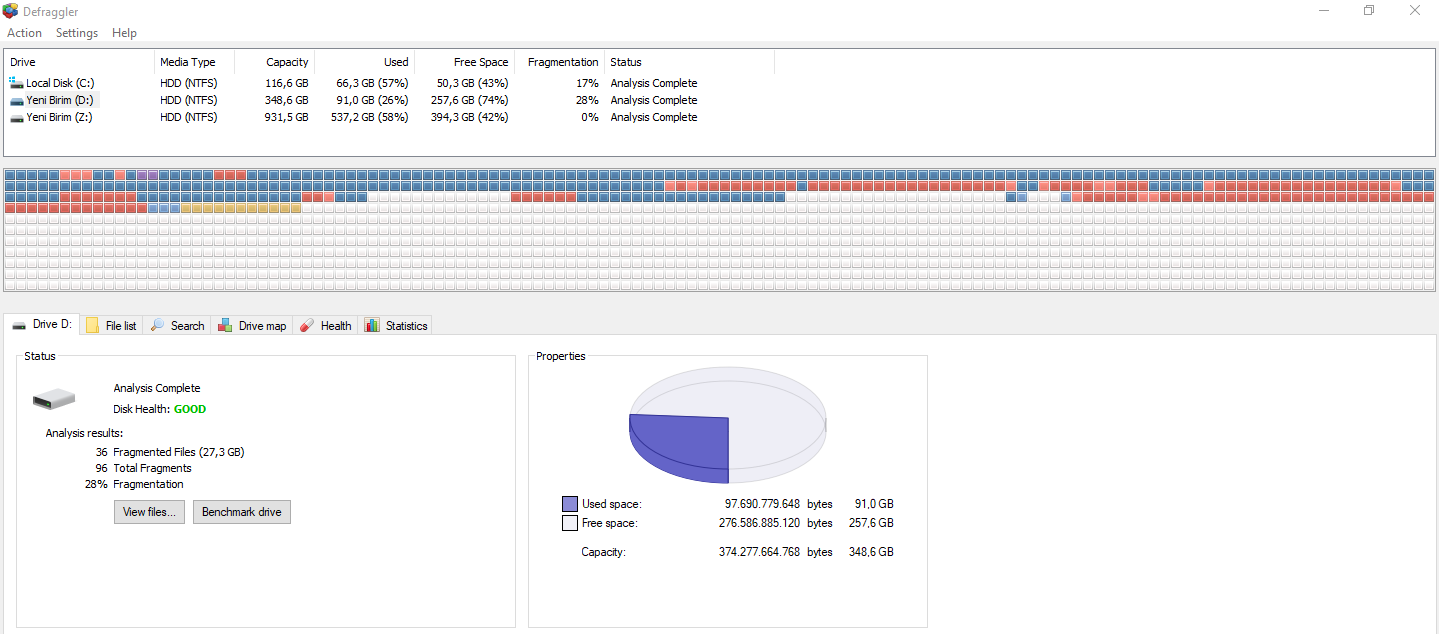Viewport: 1439px width, 634px height.
Task: Click the 0% fragmentation cell
Action: coord(591,117)
